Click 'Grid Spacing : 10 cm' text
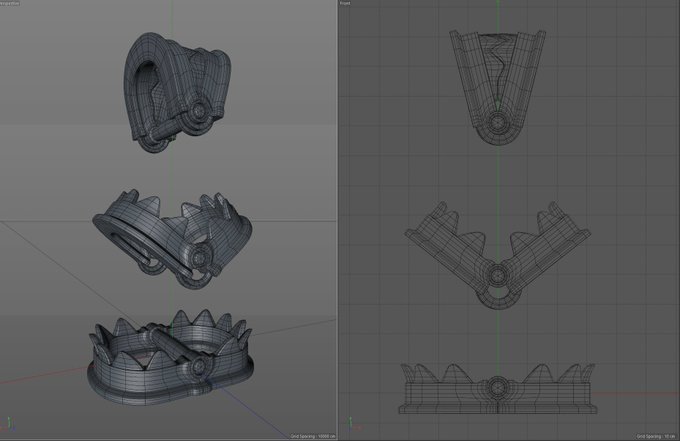Image resolution: width=680 pixels, height=441 pixels. pyautogui.click(x=655, y=436)
